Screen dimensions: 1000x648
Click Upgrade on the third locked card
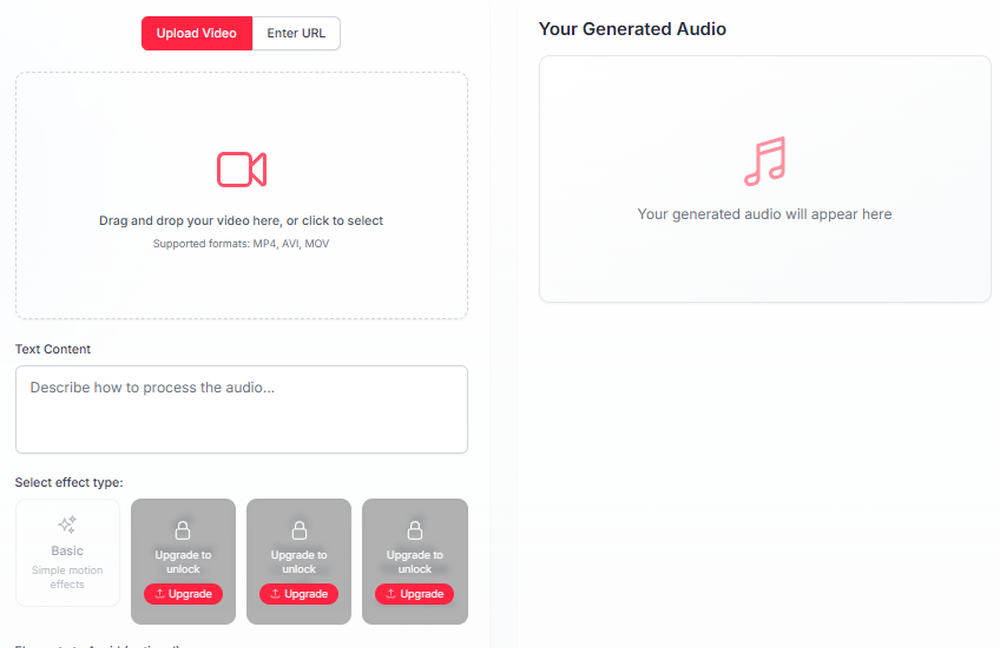tap(415, 594)
